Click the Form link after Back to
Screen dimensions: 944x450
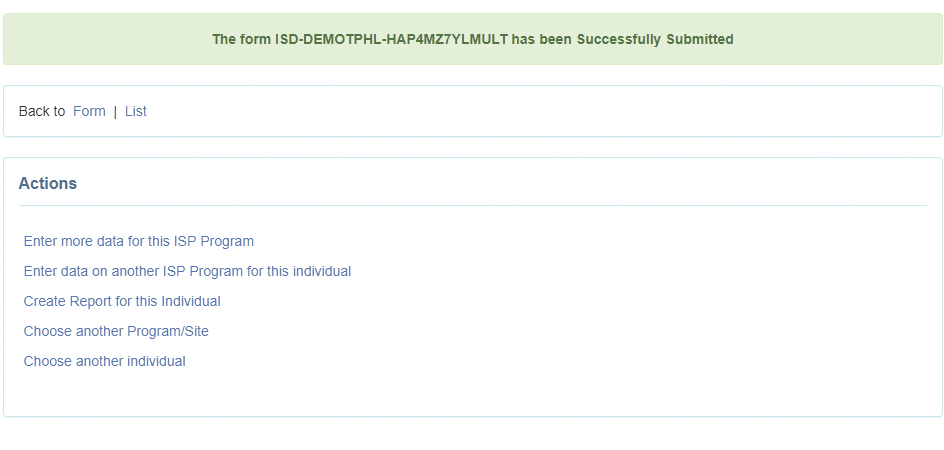click(x=89, y=111)
